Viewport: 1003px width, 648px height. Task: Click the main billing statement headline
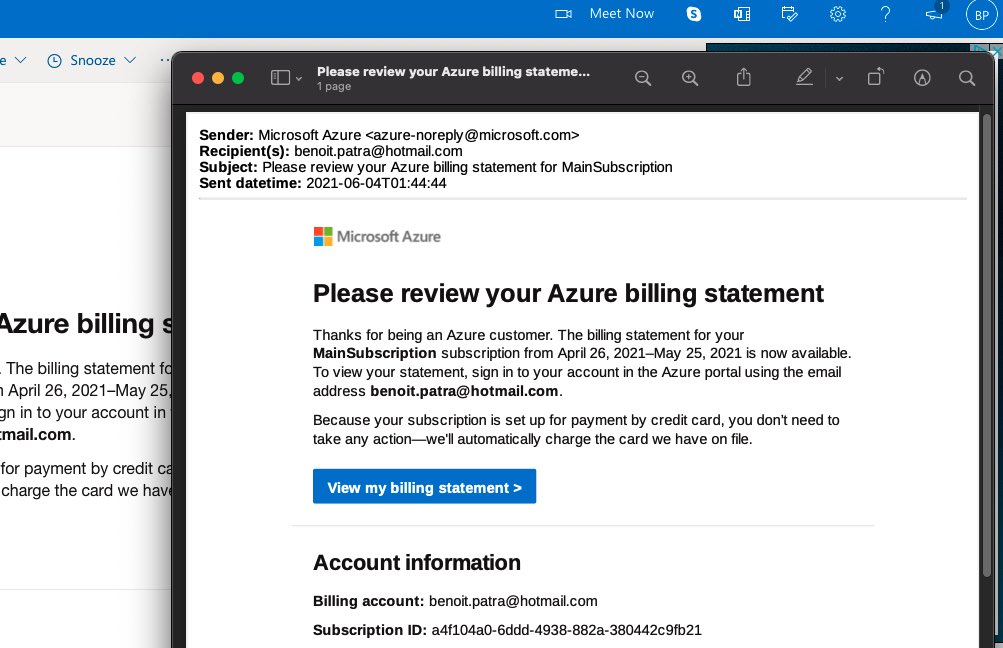[x=568, y=294]
